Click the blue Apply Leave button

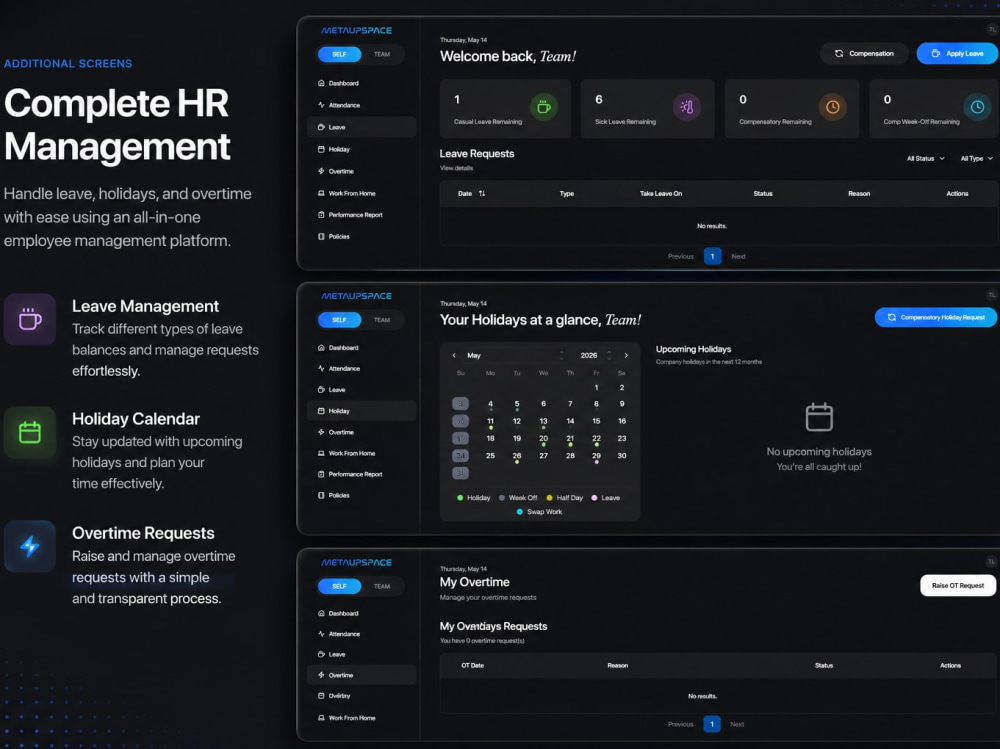click(x=957, y=54)
